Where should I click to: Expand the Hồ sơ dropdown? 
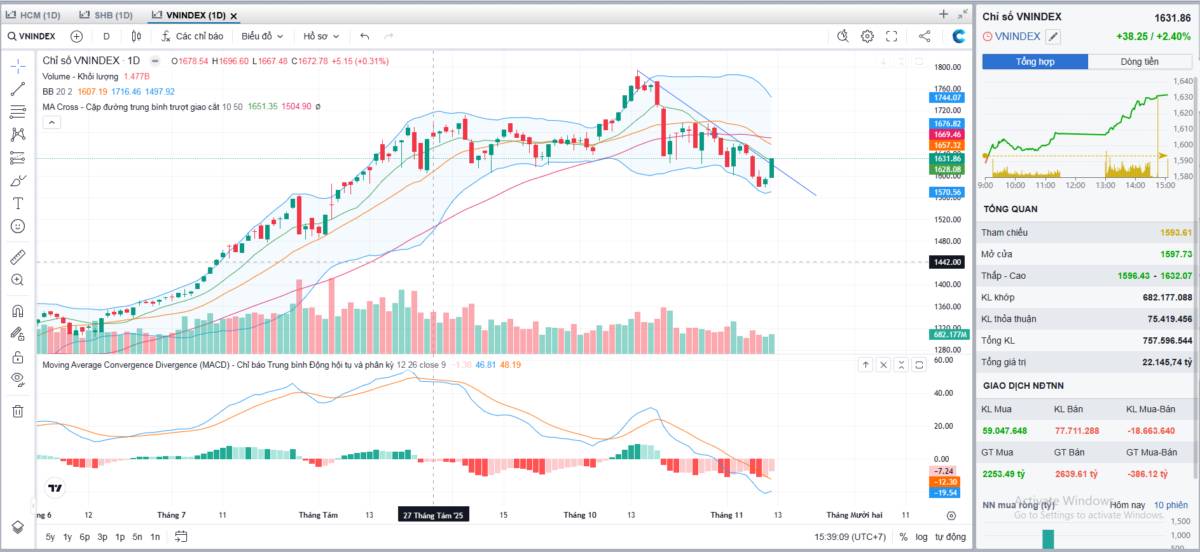coord(321,36)
